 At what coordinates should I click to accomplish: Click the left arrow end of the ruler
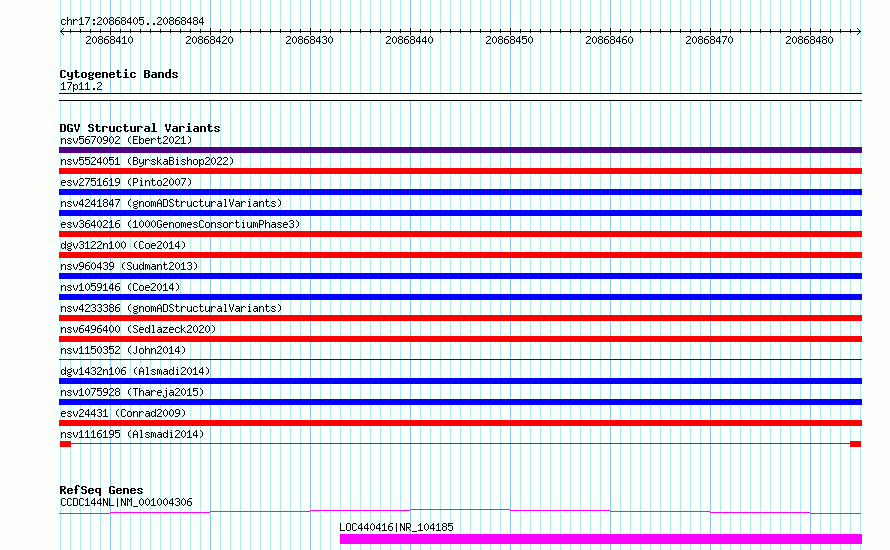[62, 32]
